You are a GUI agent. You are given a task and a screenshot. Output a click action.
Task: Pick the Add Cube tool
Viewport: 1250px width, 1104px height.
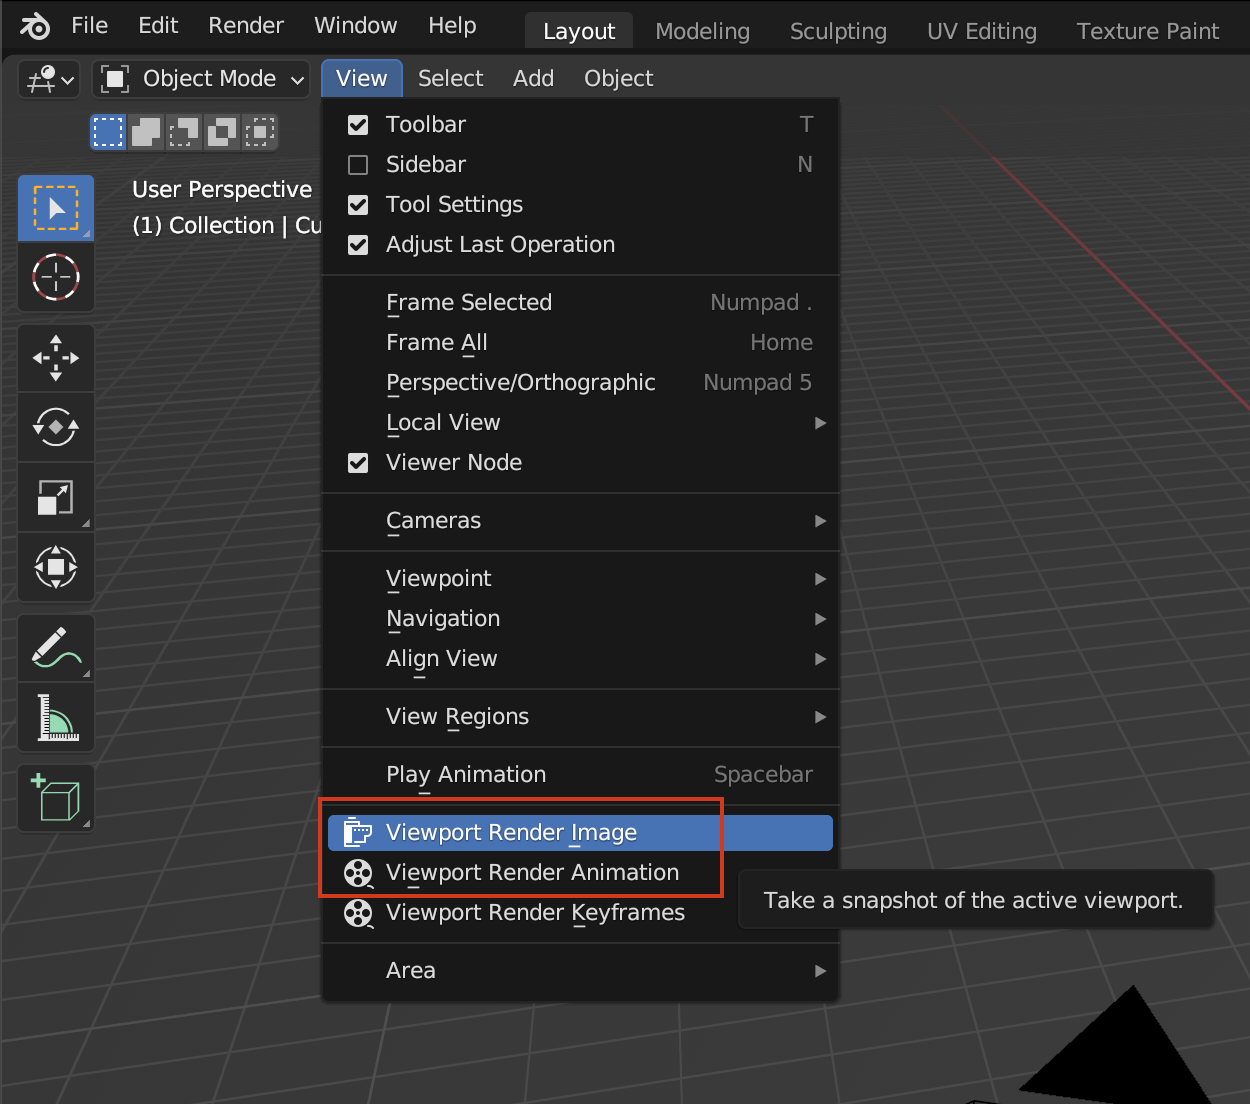coord(55,797)
